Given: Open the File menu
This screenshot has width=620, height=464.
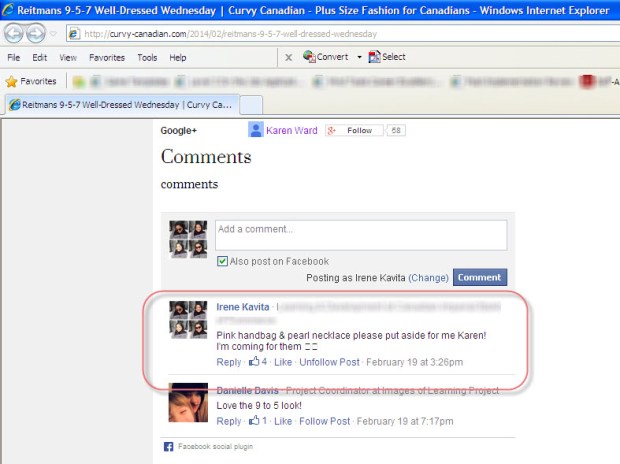Looking at the screenshot, I should point(13,58).
